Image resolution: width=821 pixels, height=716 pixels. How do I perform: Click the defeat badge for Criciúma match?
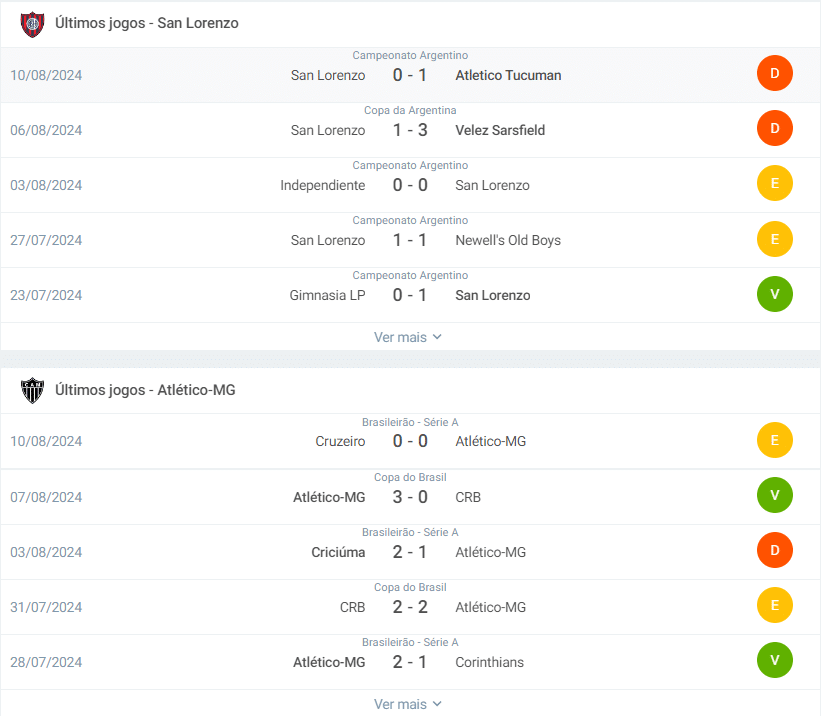[774, 551]
